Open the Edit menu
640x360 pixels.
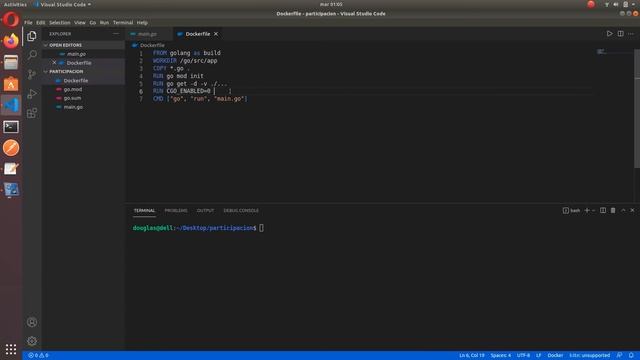40,22
